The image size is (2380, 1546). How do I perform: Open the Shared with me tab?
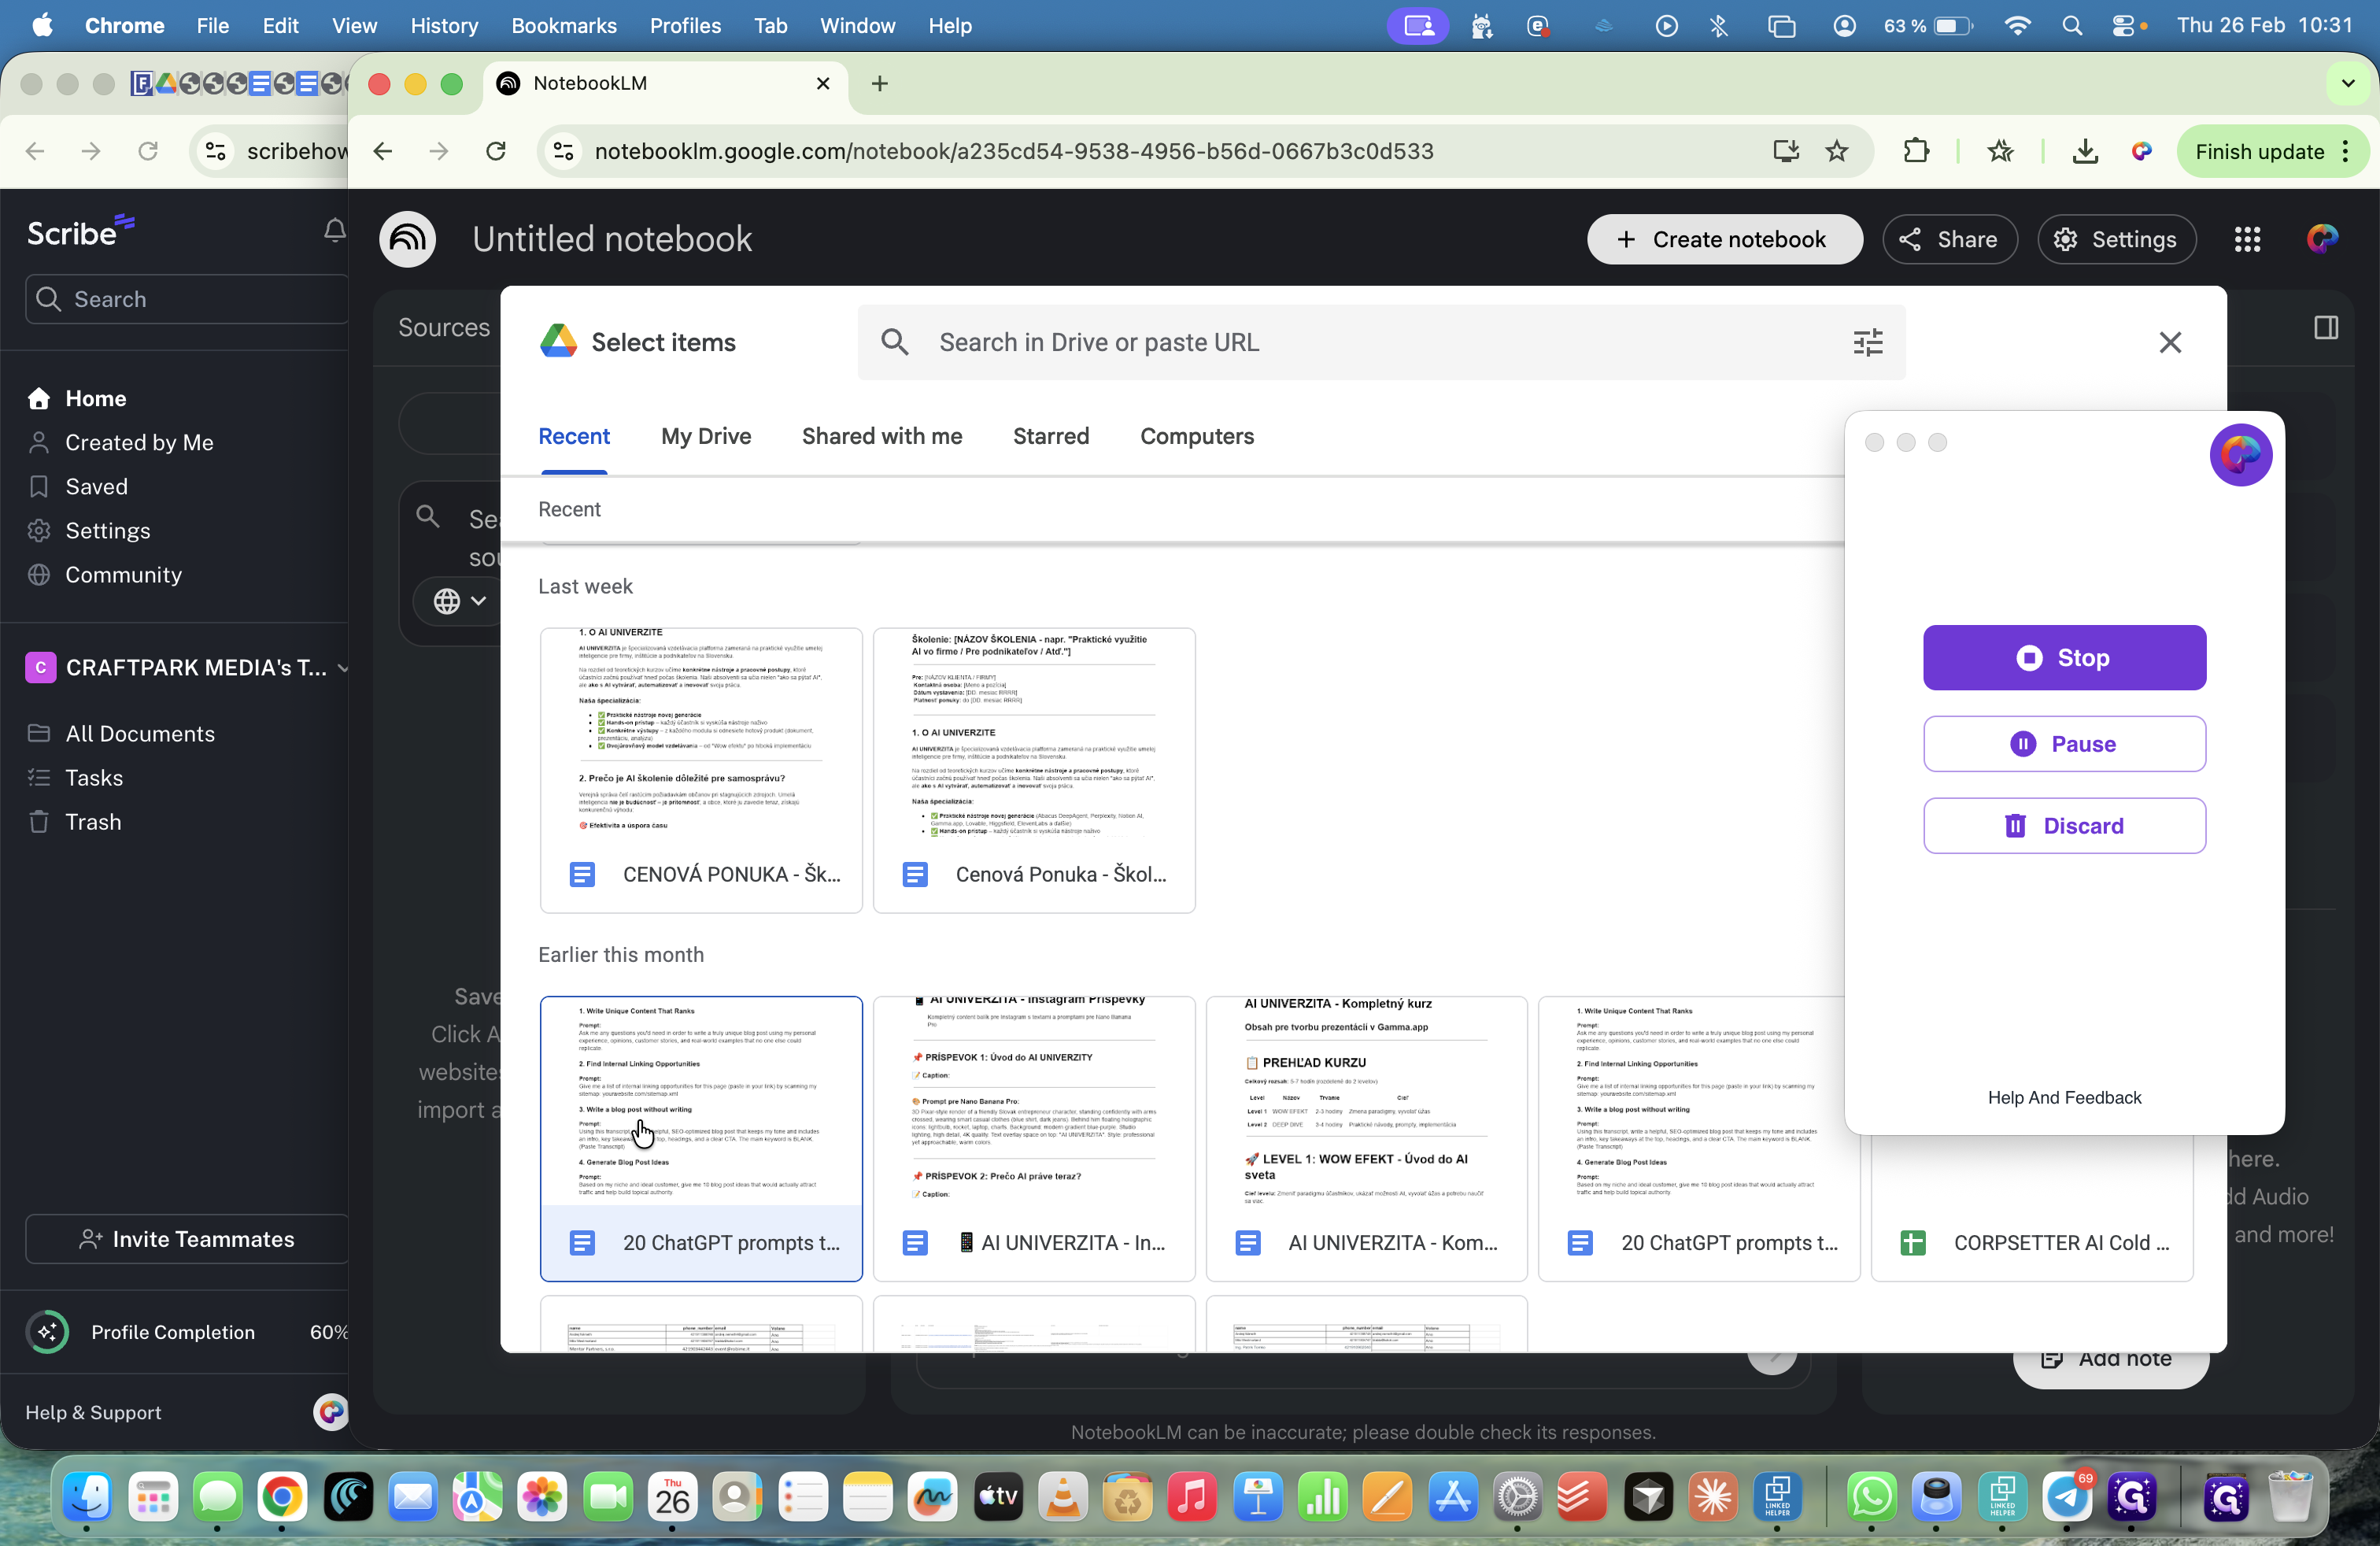881,436
